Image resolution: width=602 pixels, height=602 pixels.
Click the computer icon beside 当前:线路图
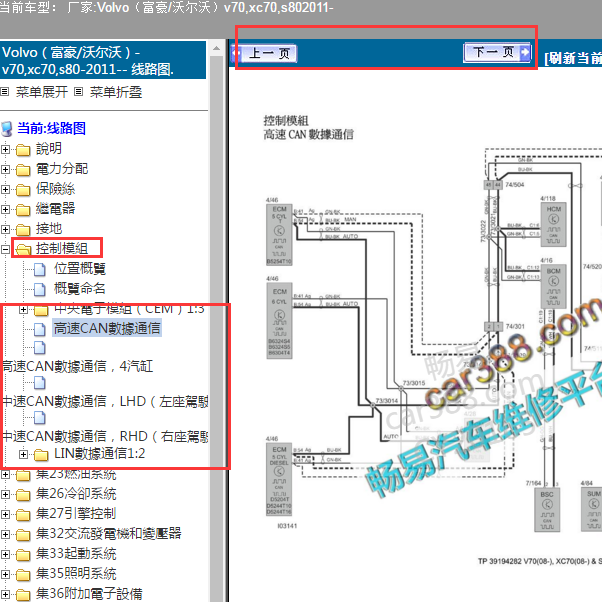7,129
